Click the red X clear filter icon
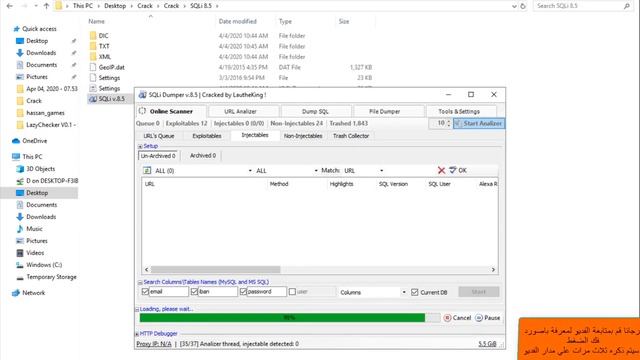This screenshot has height=360, width=640. click(441, 170)
